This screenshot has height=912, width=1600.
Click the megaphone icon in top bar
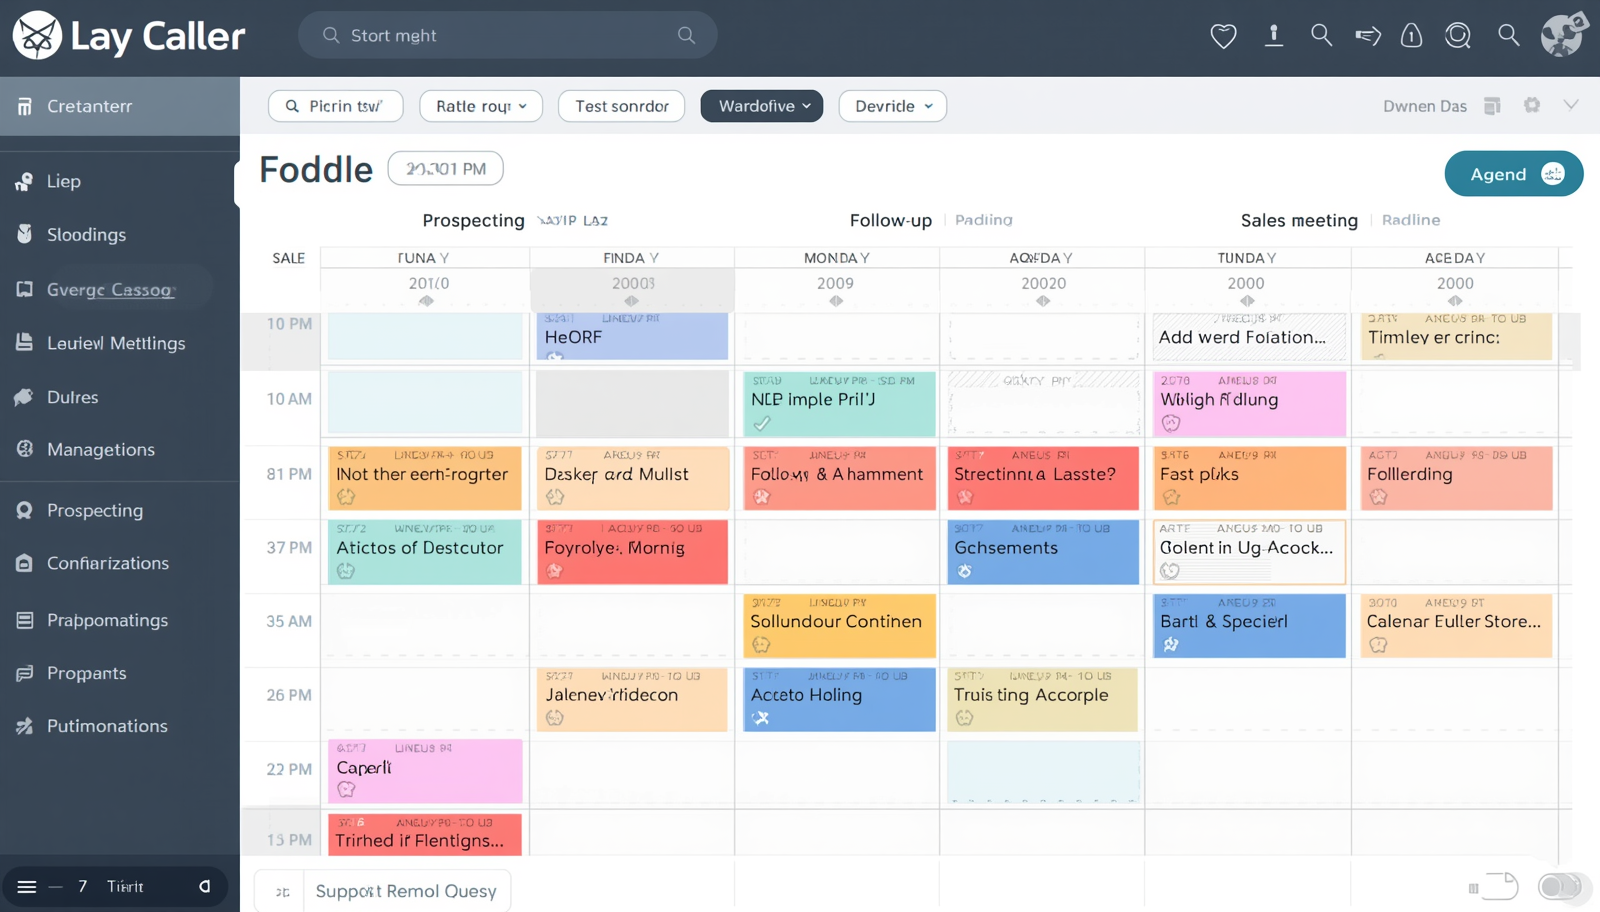pyautogui.click(x=1367, y=36)
